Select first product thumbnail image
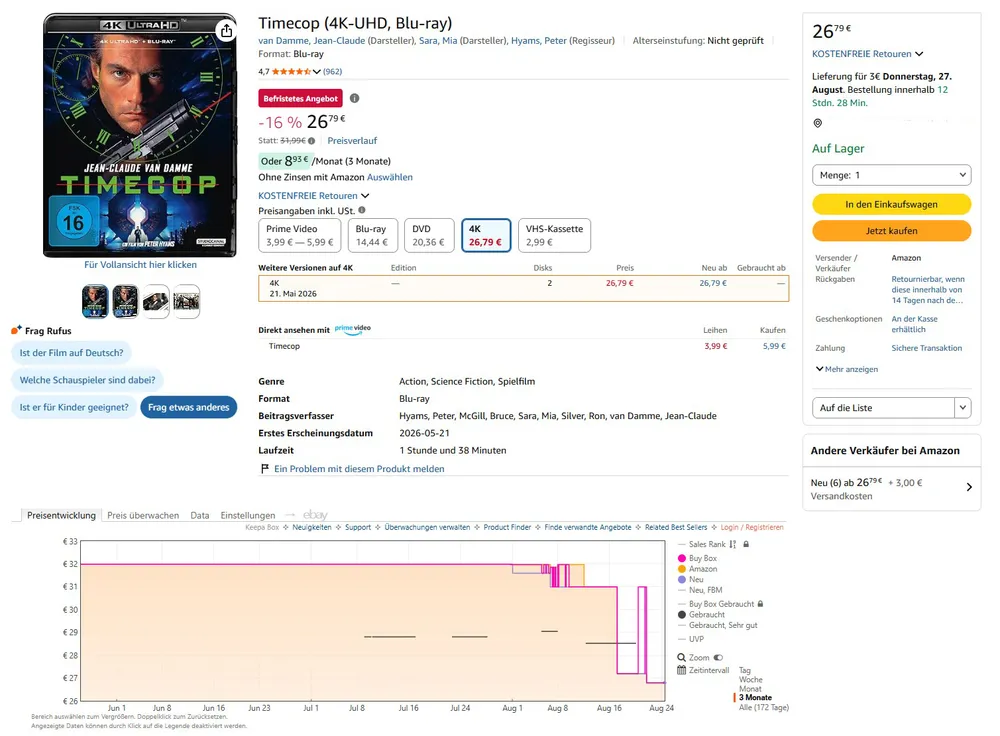 tap(95, 302)
